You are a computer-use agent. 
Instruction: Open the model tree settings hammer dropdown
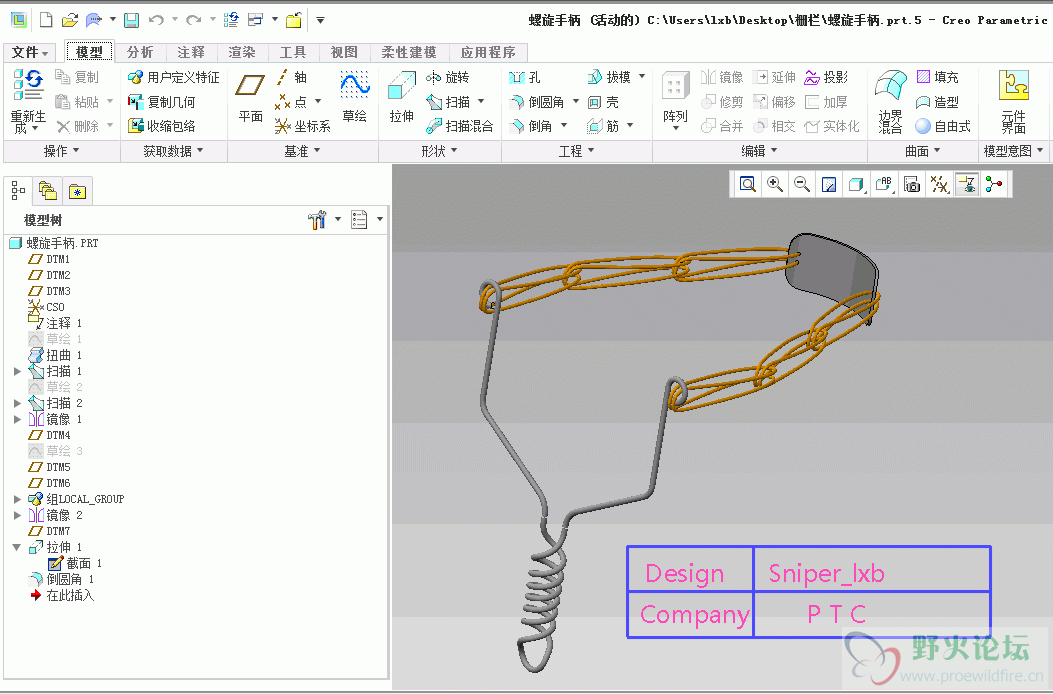click(338, 219)
